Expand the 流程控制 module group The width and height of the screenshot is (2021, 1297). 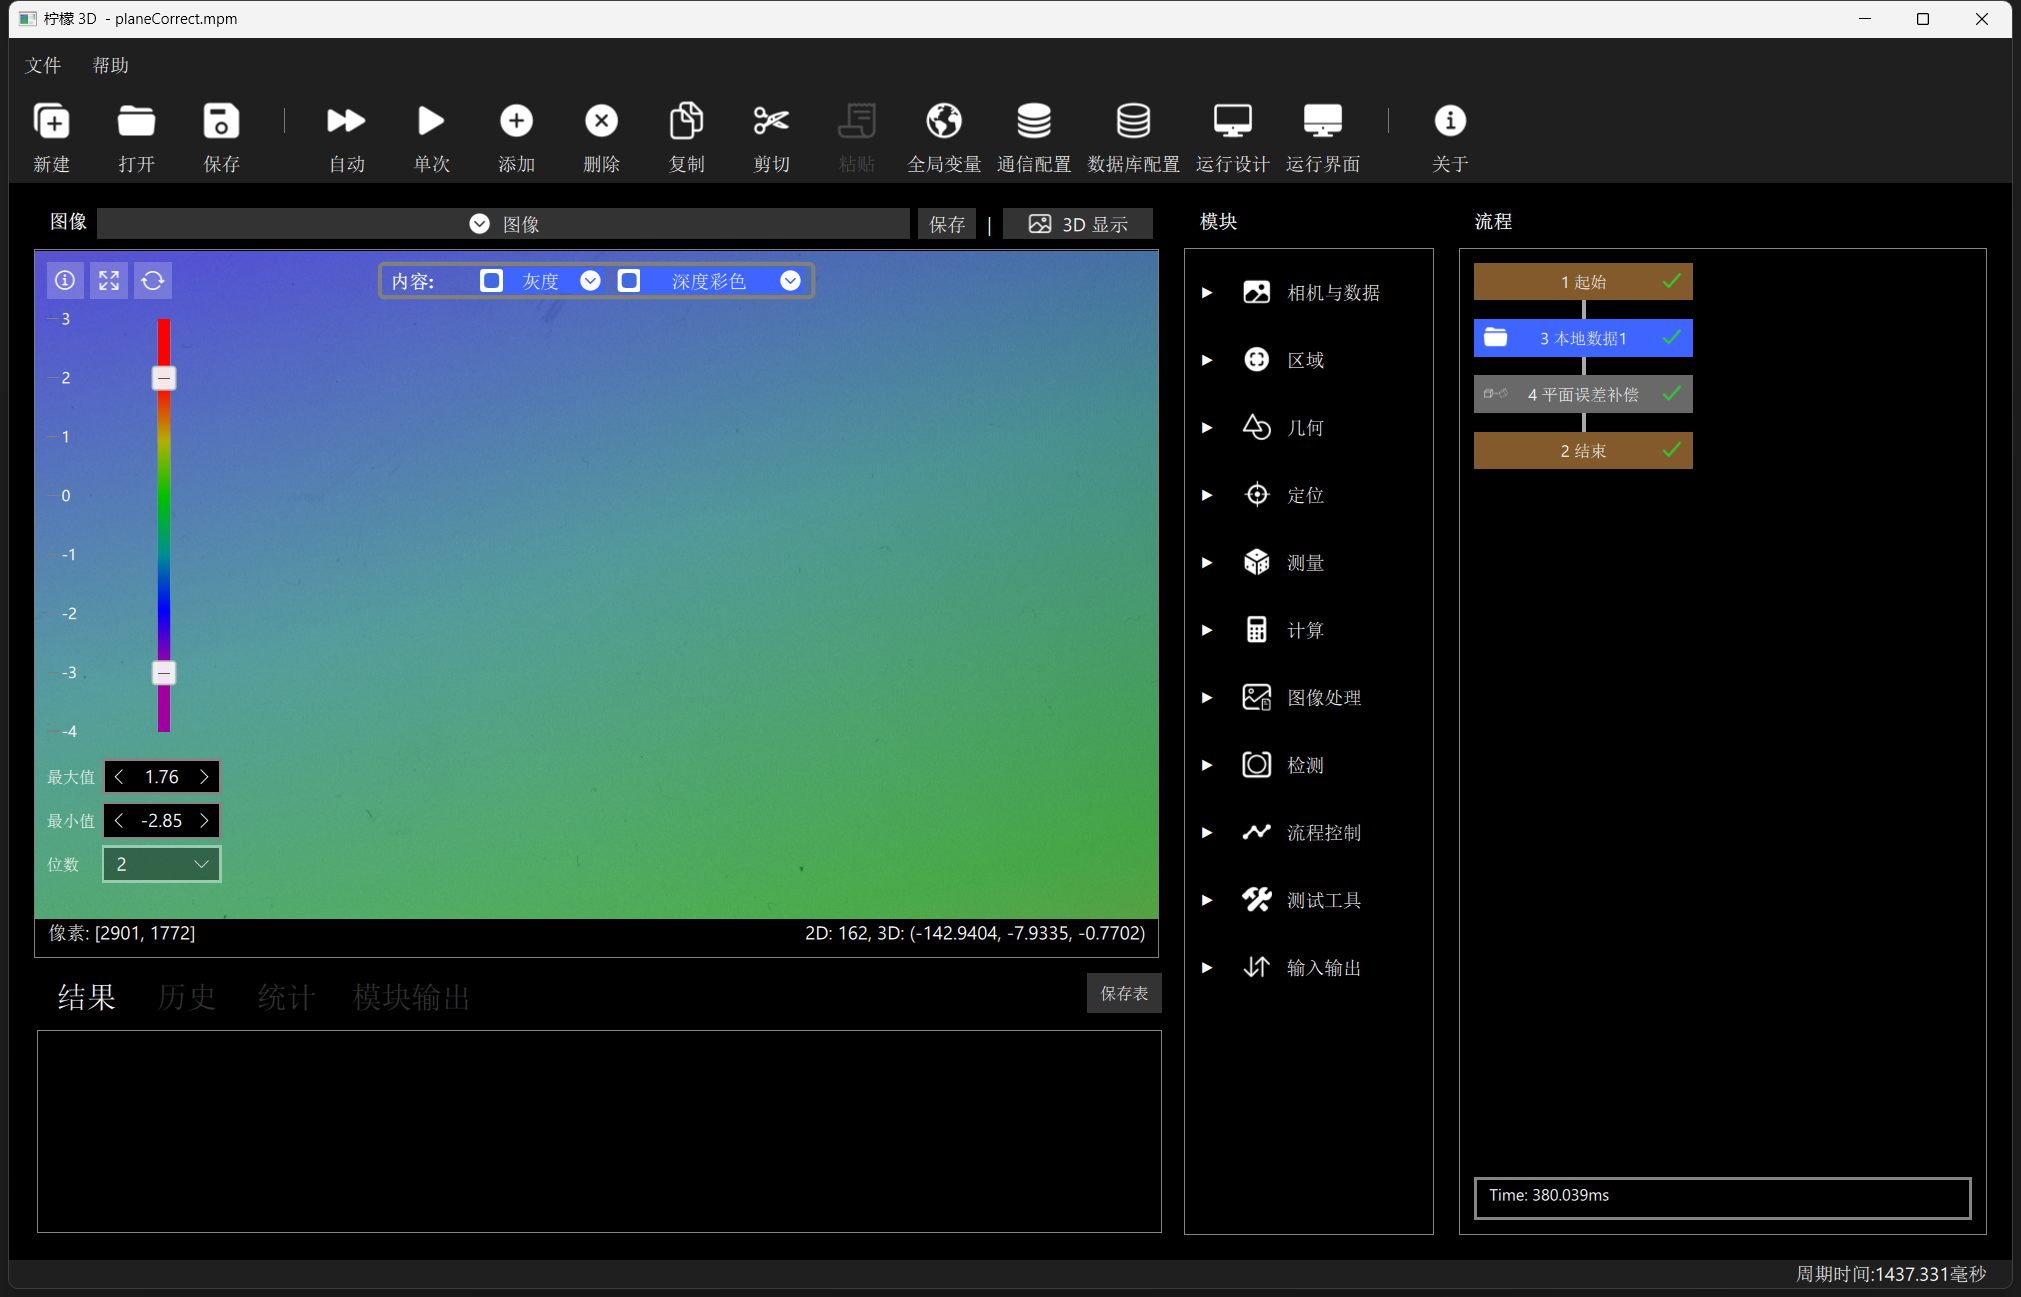(1207, 833)
